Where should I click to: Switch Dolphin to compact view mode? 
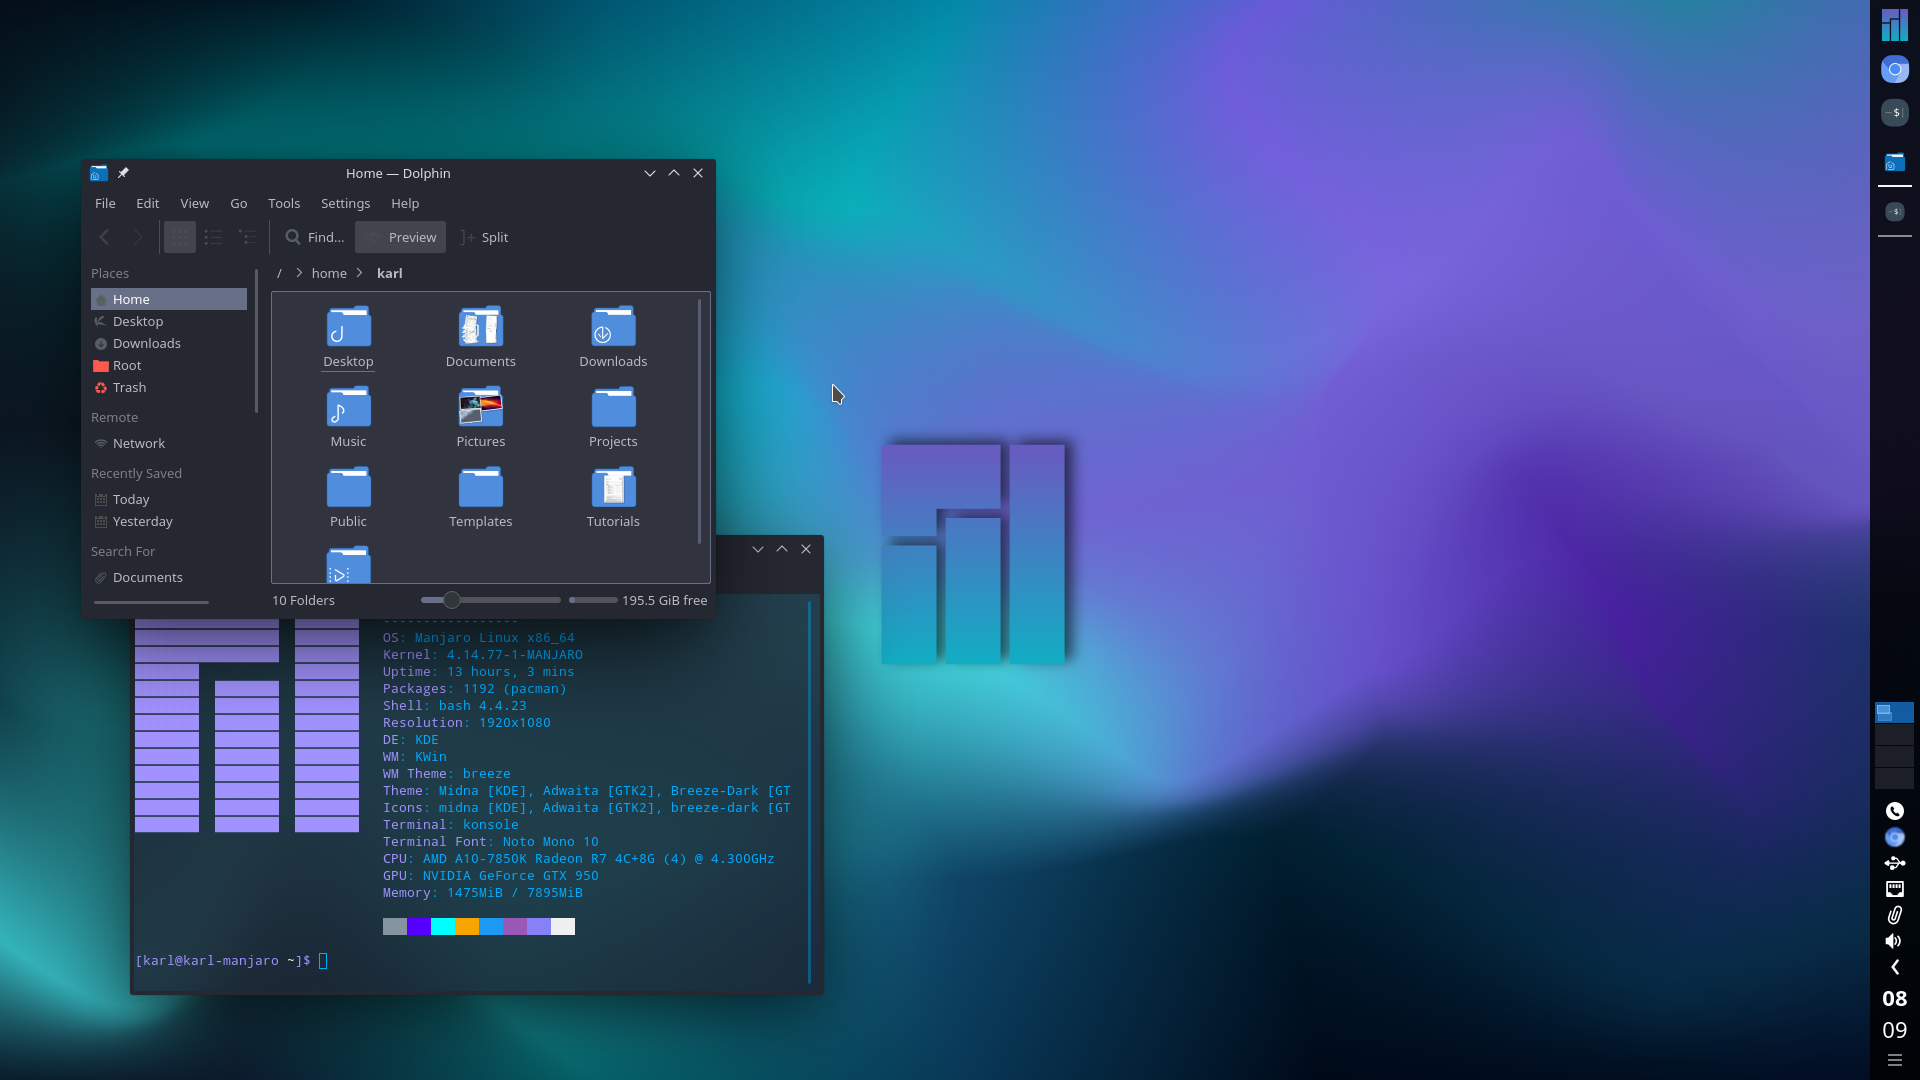214,237
